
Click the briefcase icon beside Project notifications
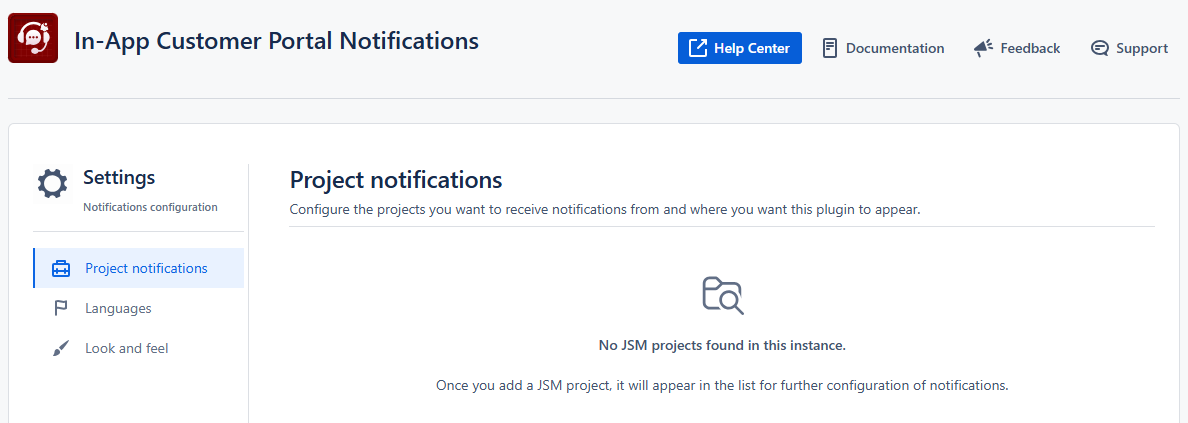(61, 268)
